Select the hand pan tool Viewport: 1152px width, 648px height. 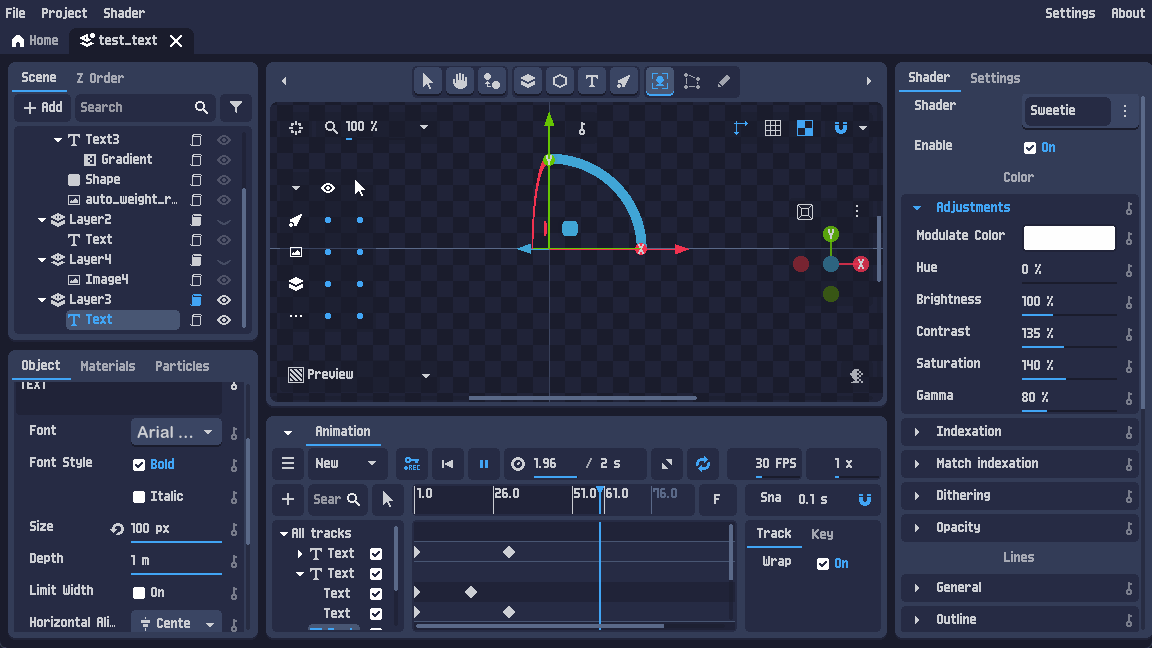[x=460, y=82]
